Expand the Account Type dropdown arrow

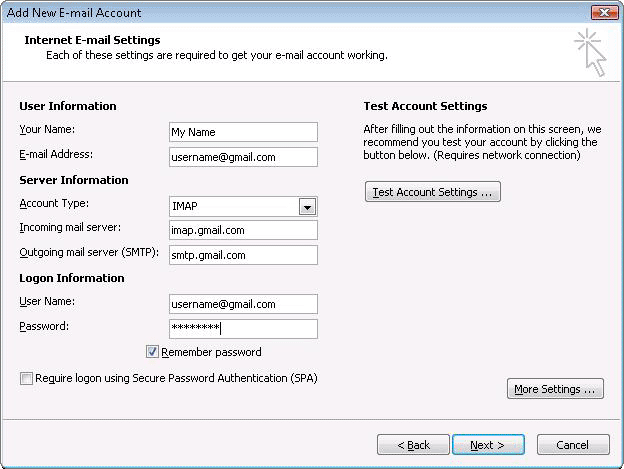pos(307,207)
